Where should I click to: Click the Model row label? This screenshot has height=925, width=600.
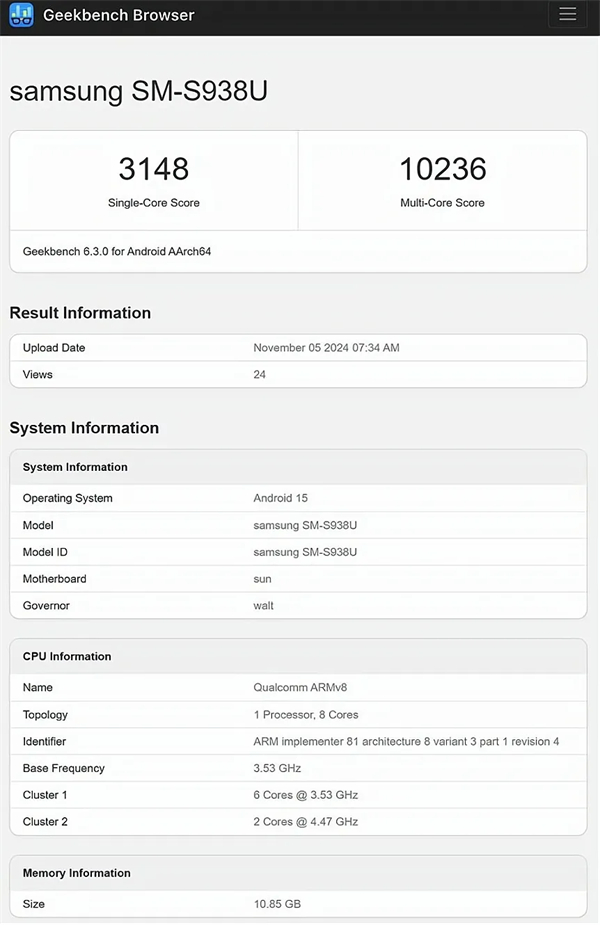(x=38, y=525)
